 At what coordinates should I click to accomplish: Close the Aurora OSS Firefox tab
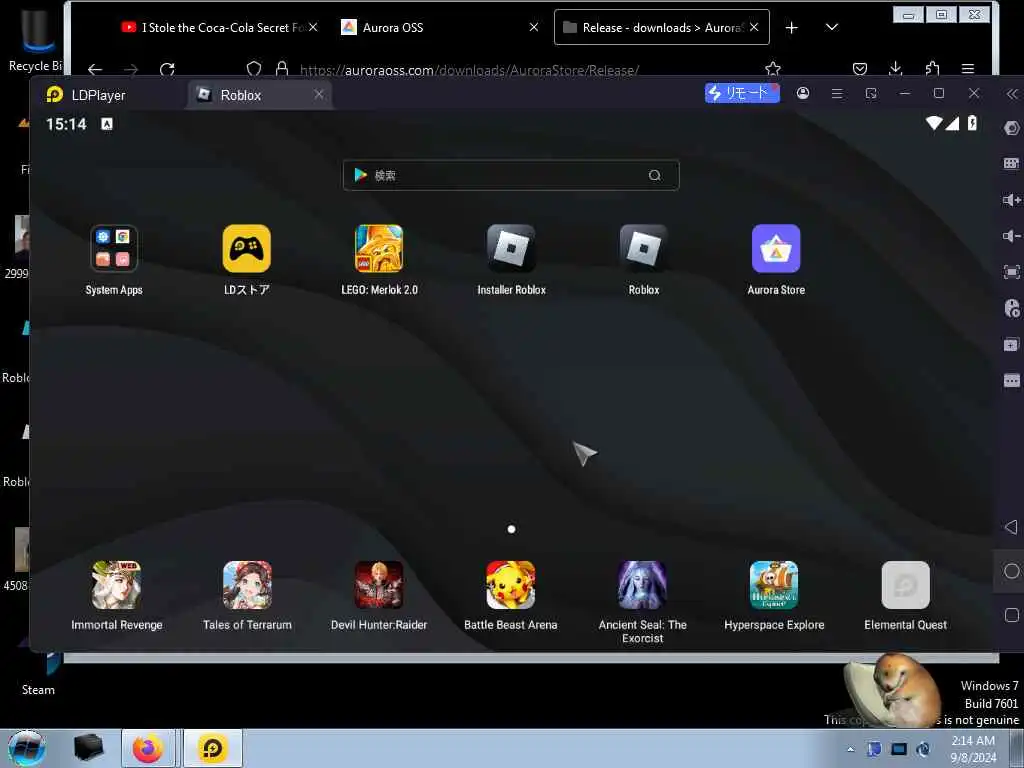point(534,27)
